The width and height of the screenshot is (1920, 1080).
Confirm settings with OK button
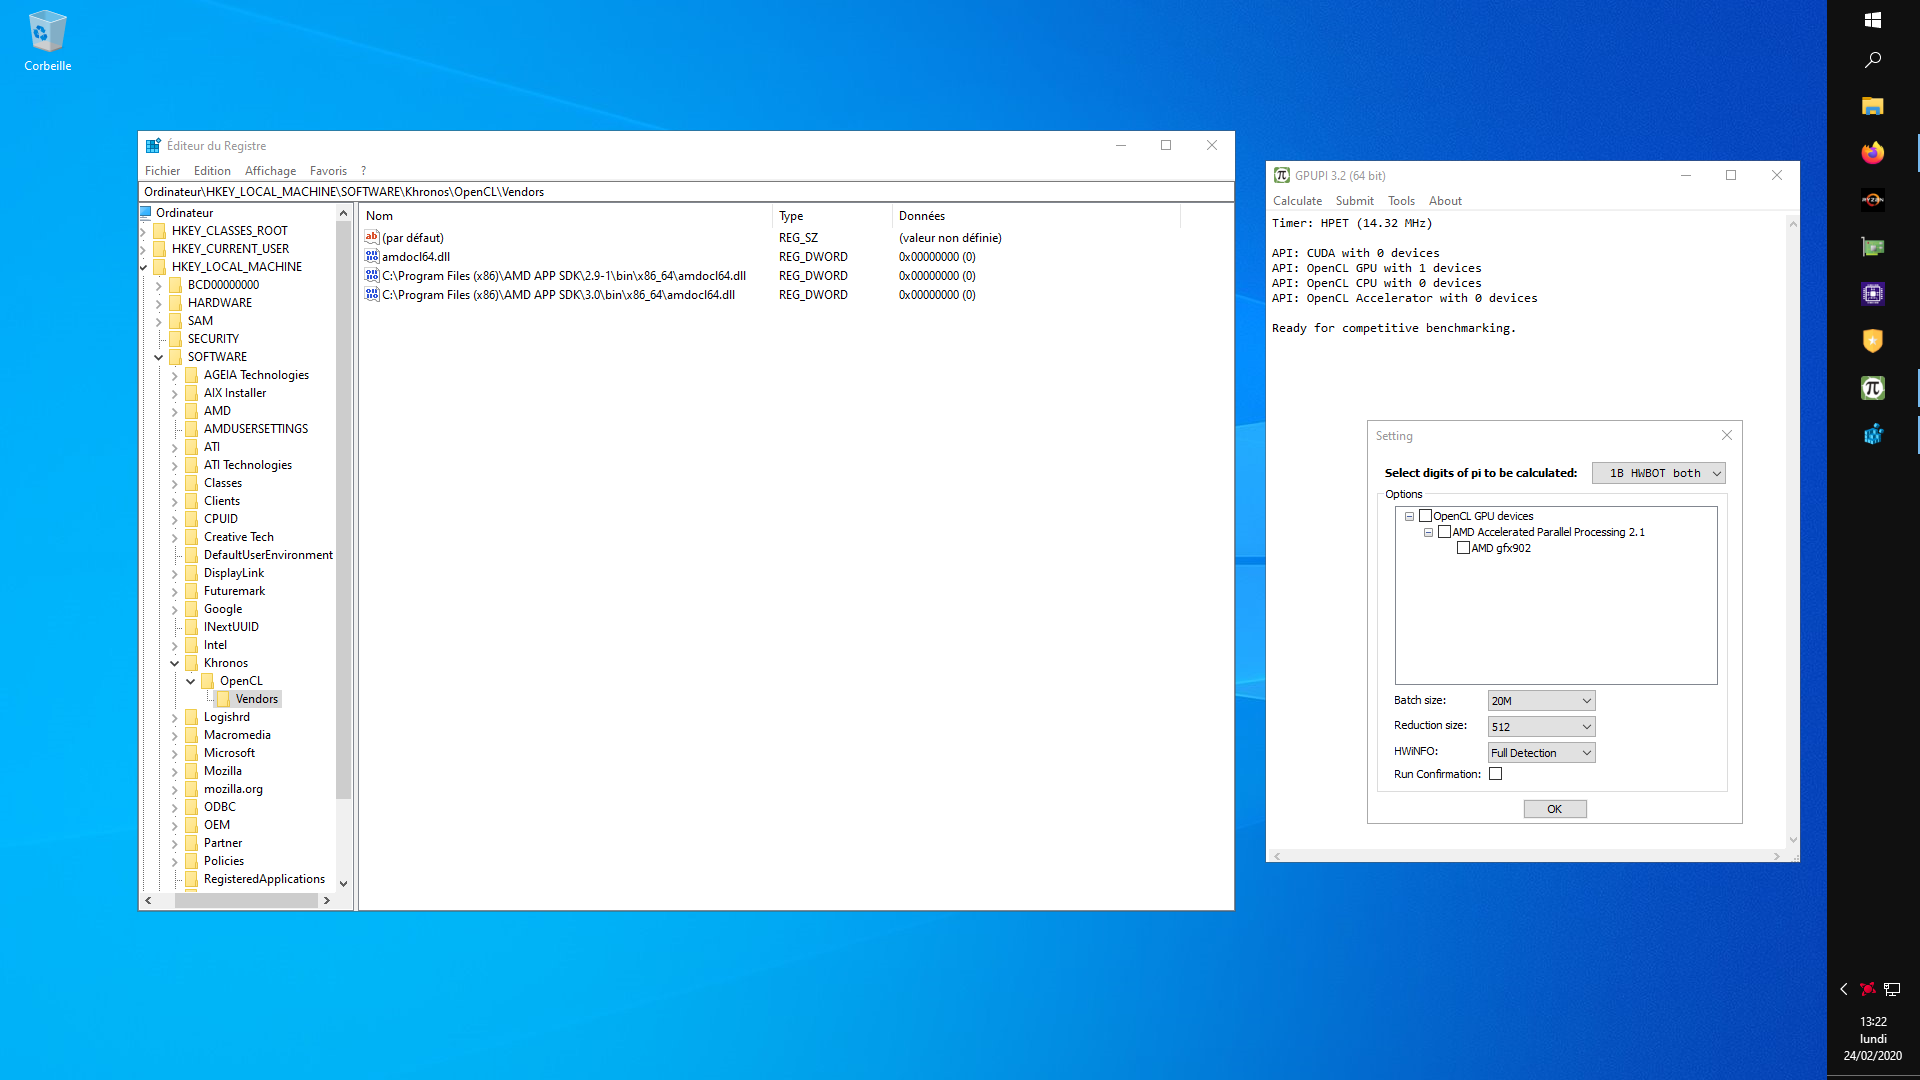pos(1555,810)
